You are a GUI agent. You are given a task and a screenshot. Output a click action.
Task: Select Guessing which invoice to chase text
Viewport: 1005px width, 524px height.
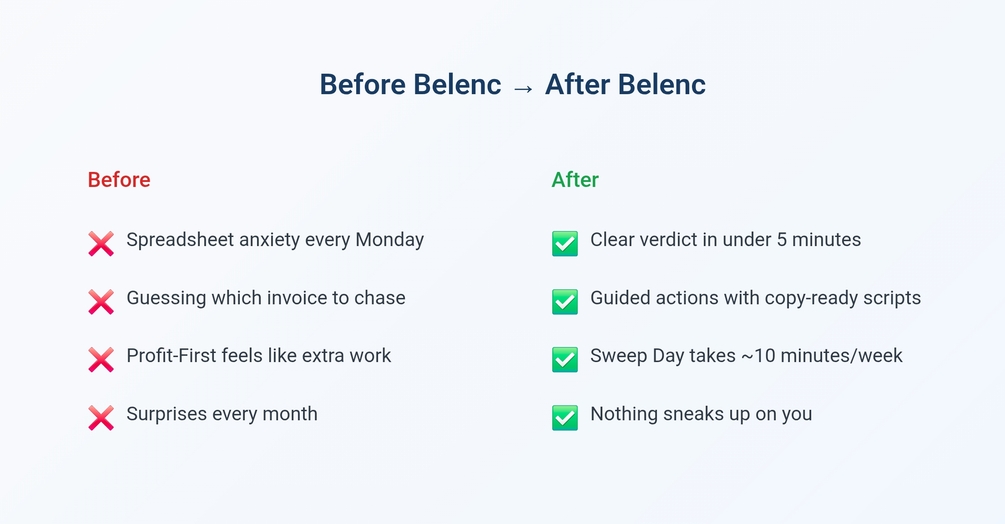tap(266, 298)
